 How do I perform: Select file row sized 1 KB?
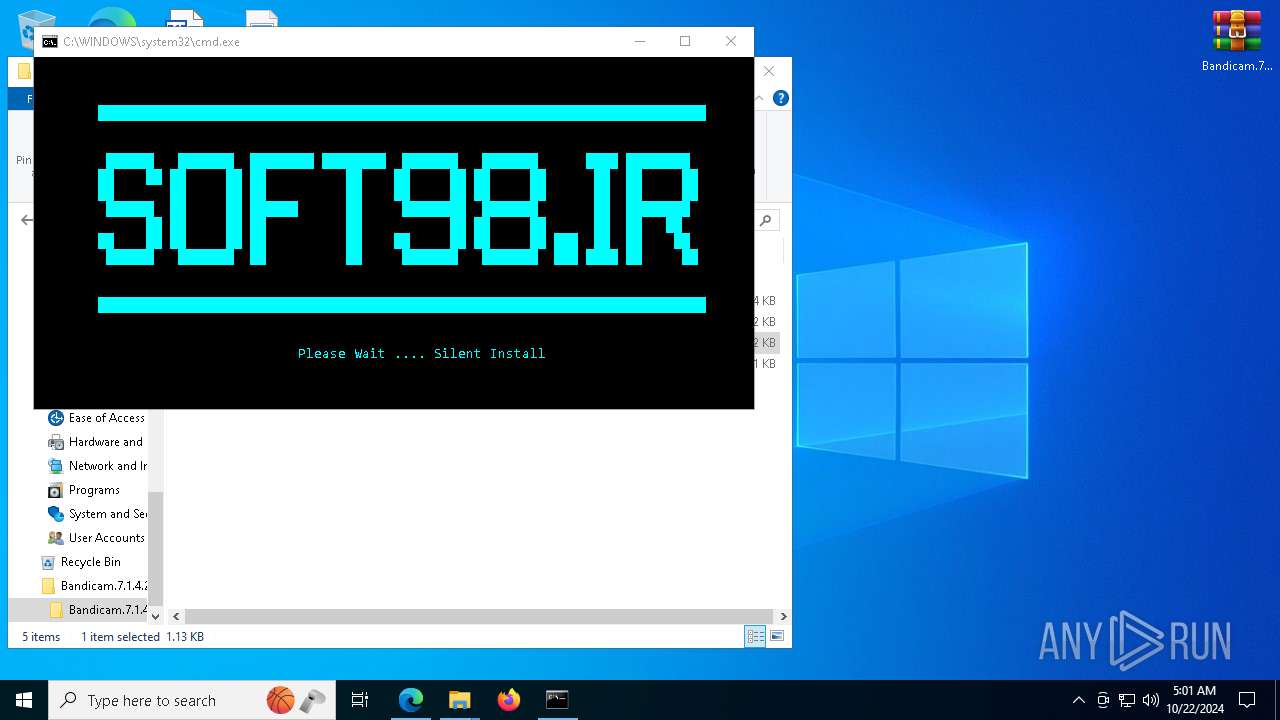pos(764,364)
